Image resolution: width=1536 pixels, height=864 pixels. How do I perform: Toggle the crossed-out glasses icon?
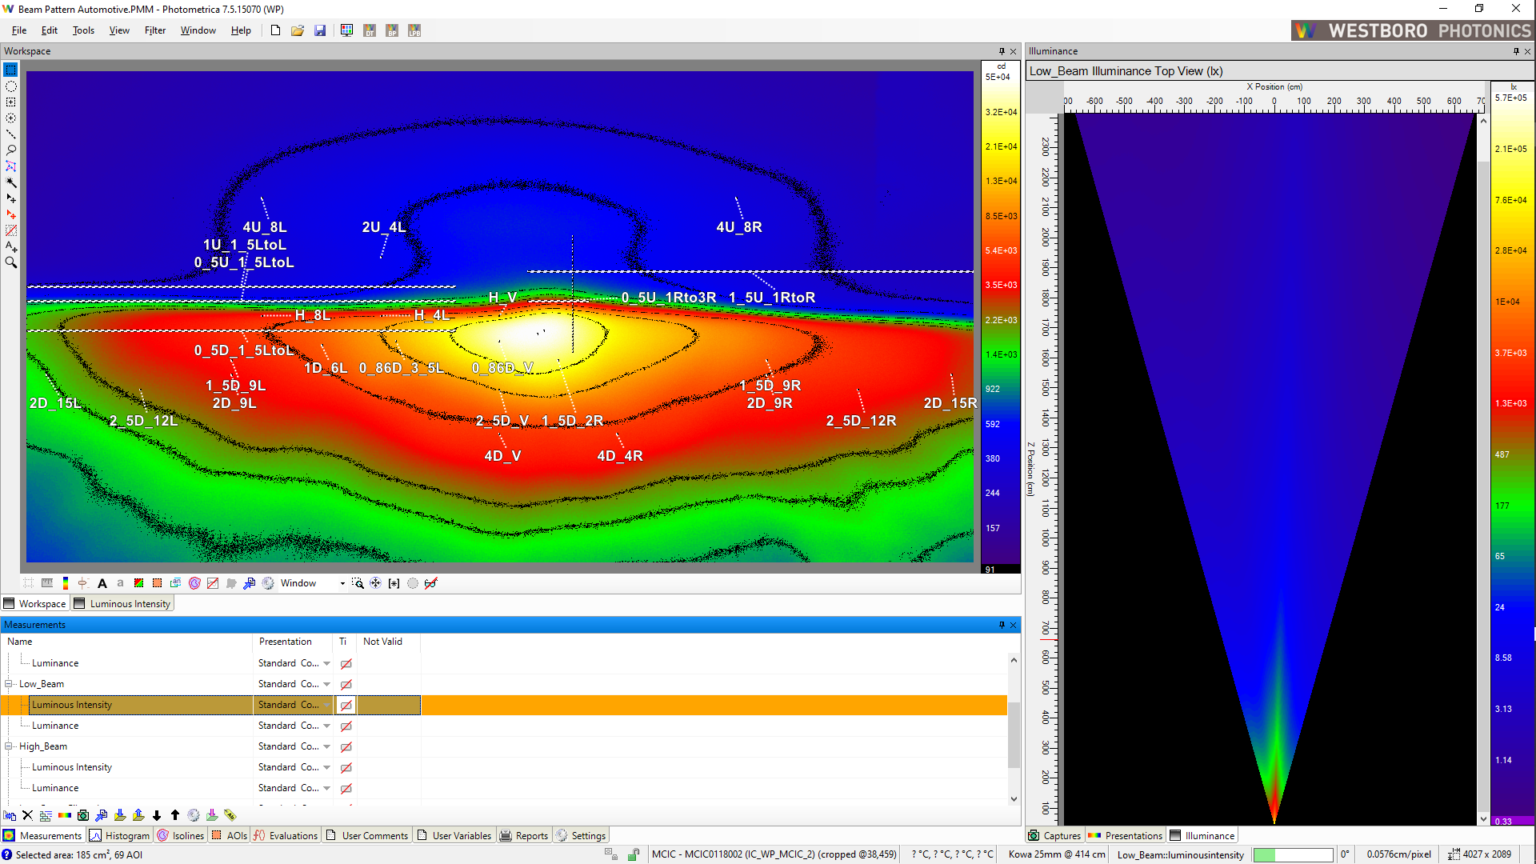[x=431, y=583]
